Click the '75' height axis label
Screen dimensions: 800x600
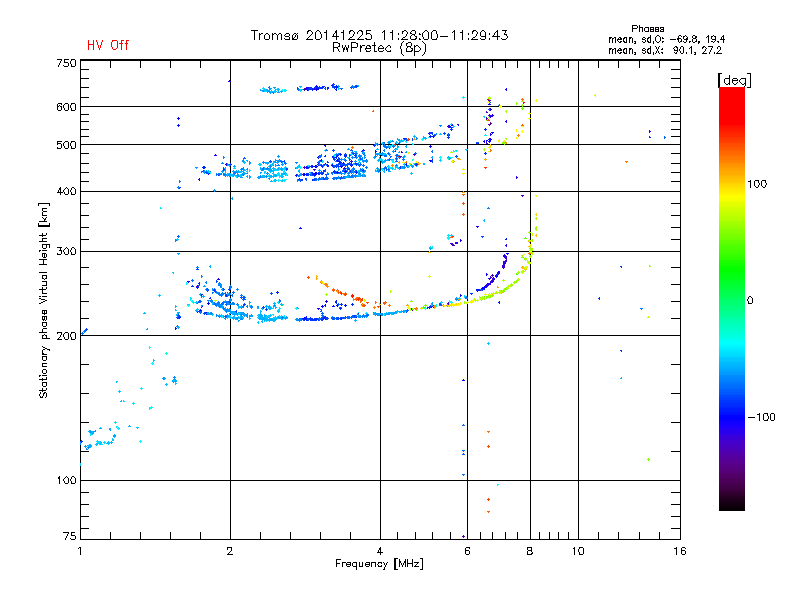click(70, 536)
